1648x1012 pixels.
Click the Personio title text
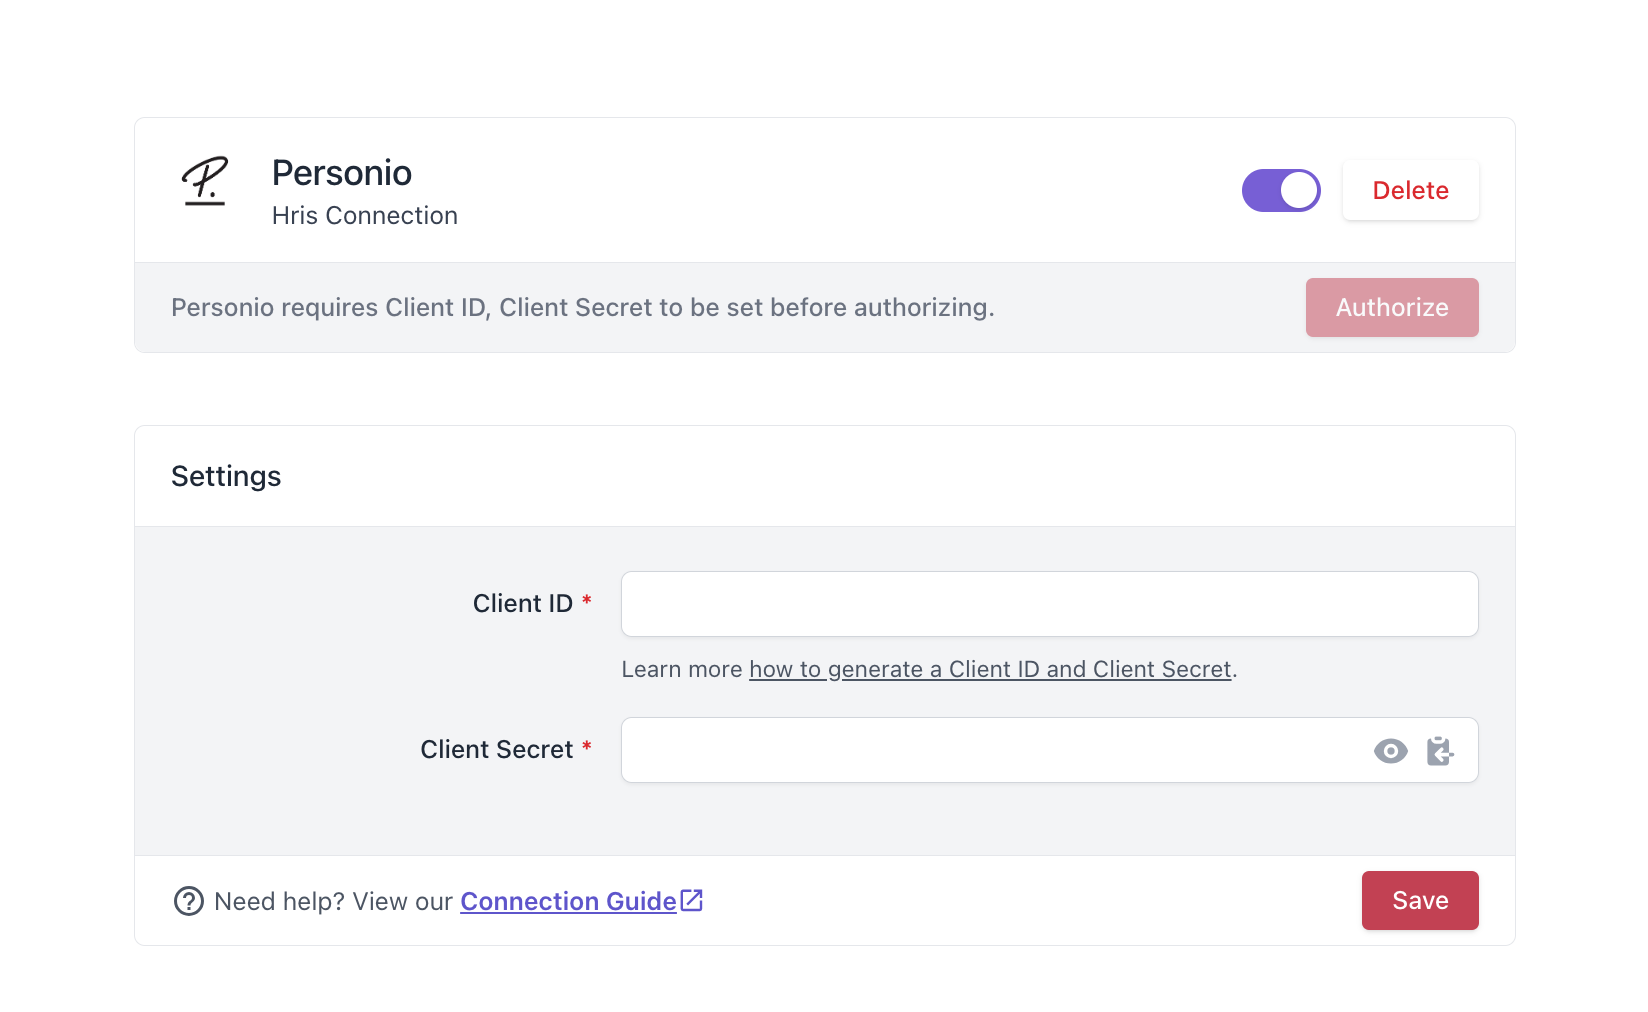click(x=342, y=173)
